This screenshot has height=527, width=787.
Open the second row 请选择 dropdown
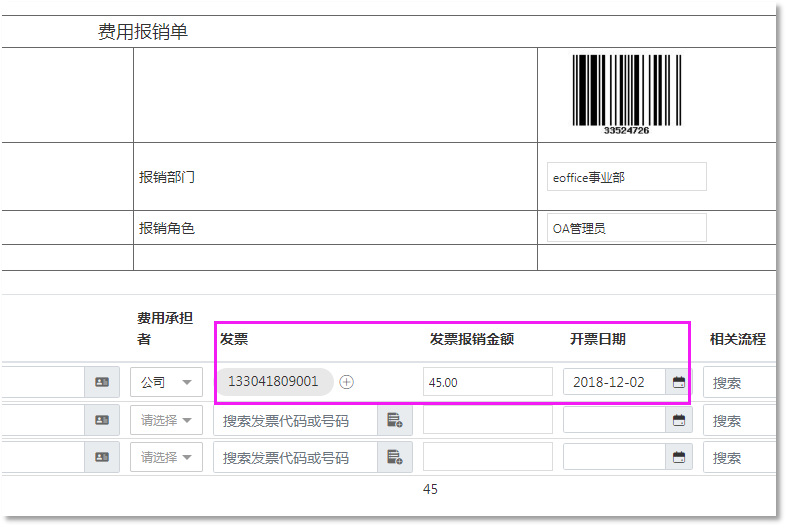pyautogui.click(x=166, y=420)
